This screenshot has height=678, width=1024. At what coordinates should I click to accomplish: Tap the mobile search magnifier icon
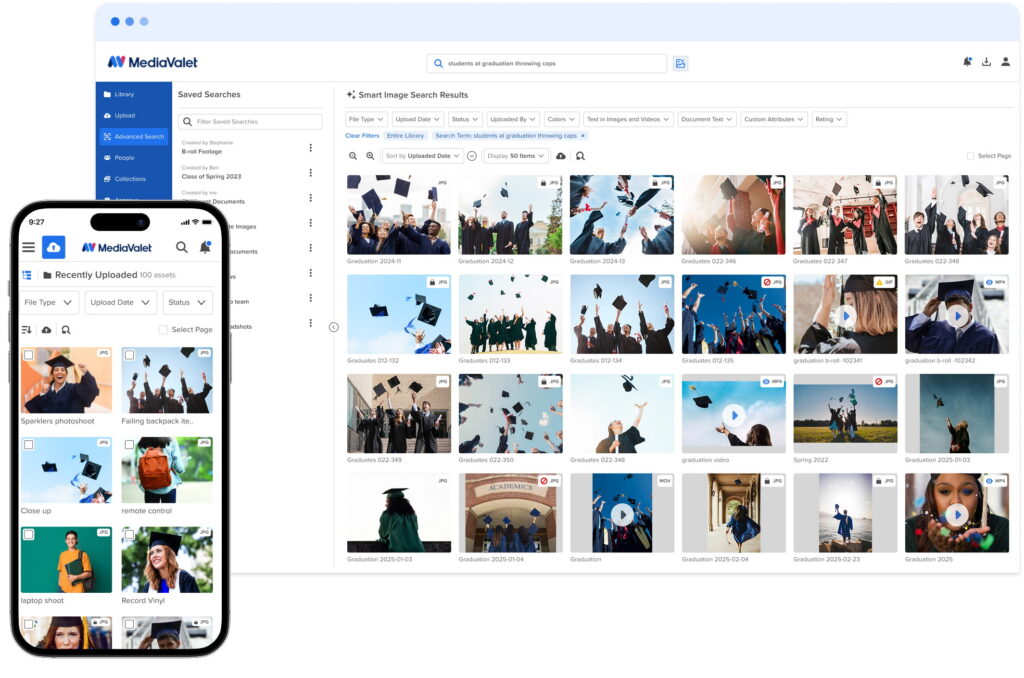click(182, 247)
